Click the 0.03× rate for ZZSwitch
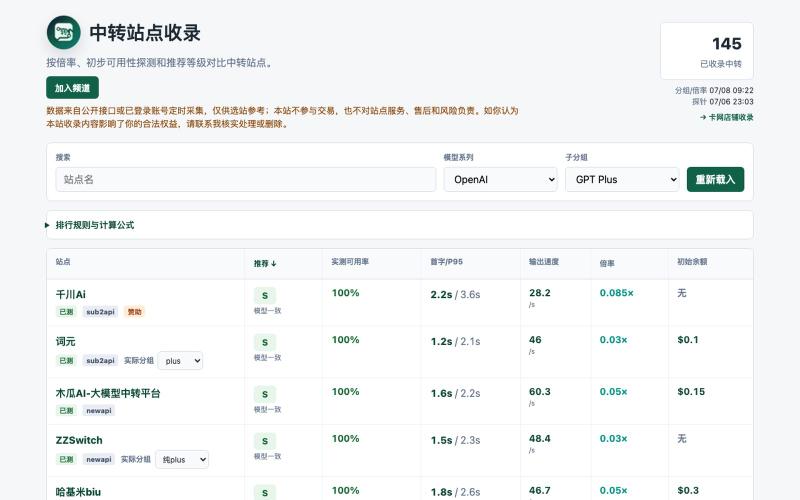The width and height of the screenshot is (800, 500). coord(613,439)
